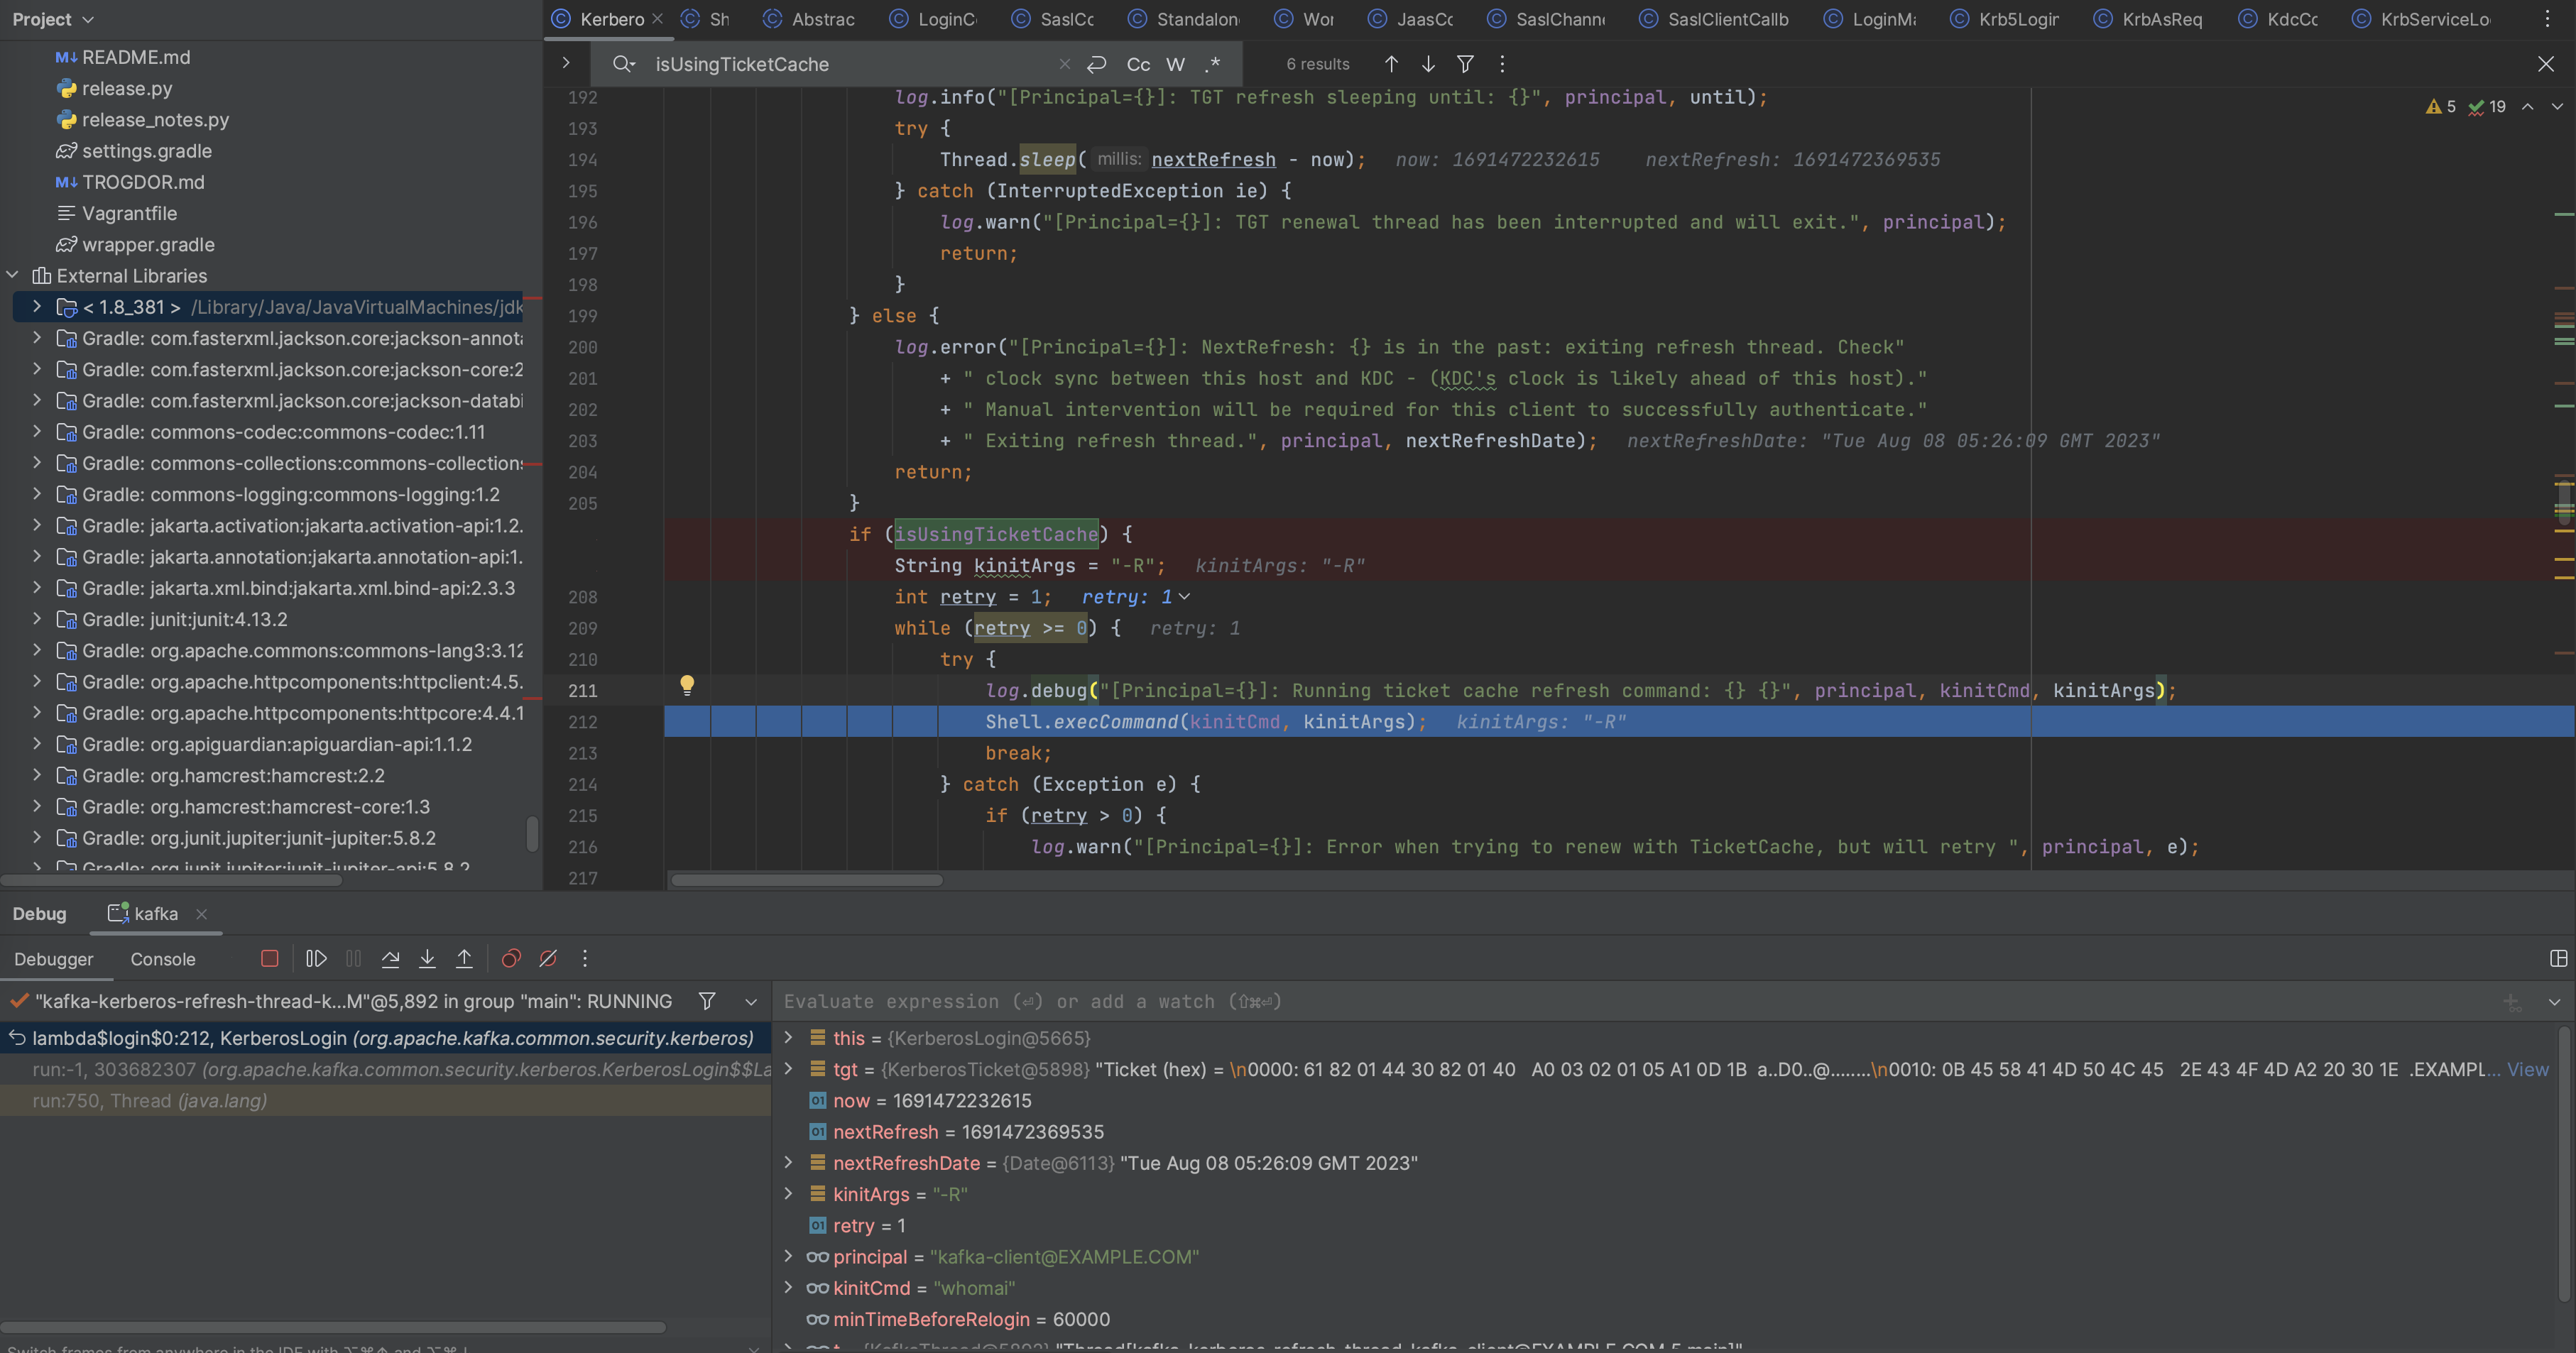Insert new line in search field
This screenshot has width=2576, height=1353.
(1097, 64)
